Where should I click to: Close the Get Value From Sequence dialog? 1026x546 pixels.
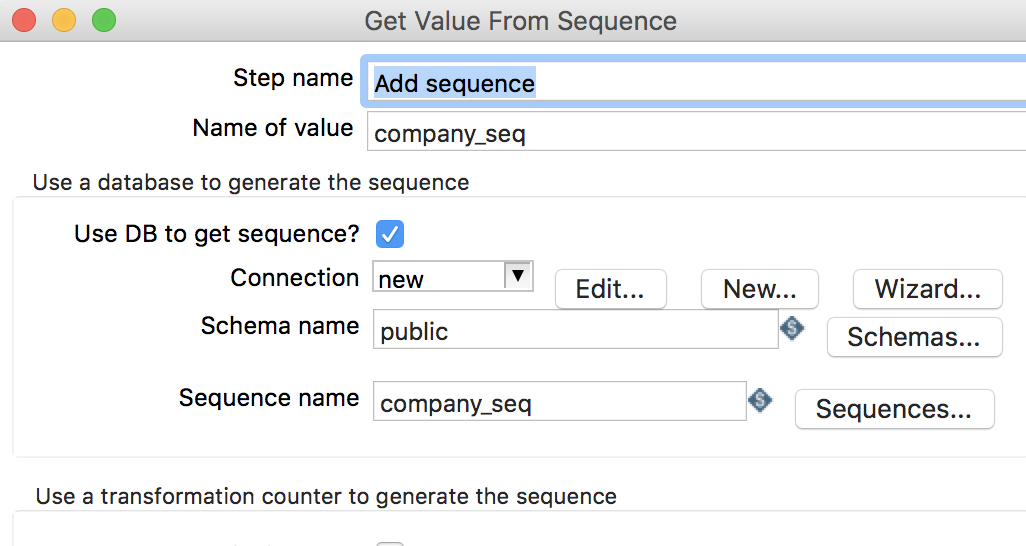[x=24, y=19]
